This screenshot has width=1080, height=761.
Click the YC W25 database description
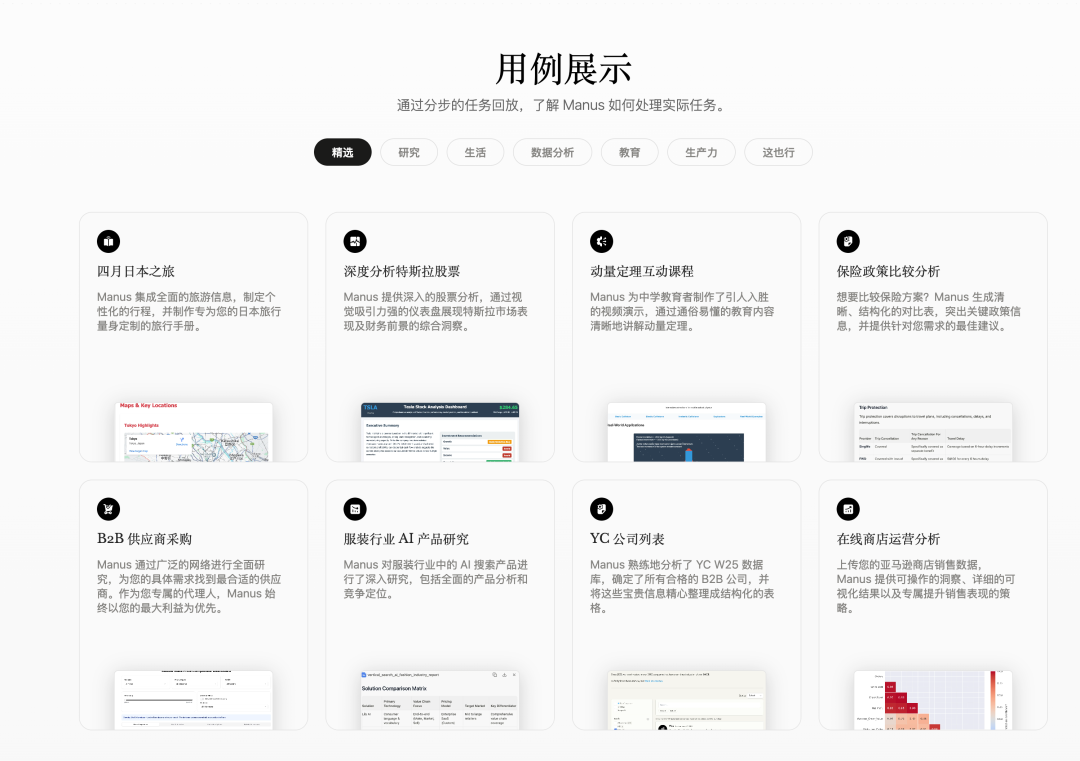[682, 586]
